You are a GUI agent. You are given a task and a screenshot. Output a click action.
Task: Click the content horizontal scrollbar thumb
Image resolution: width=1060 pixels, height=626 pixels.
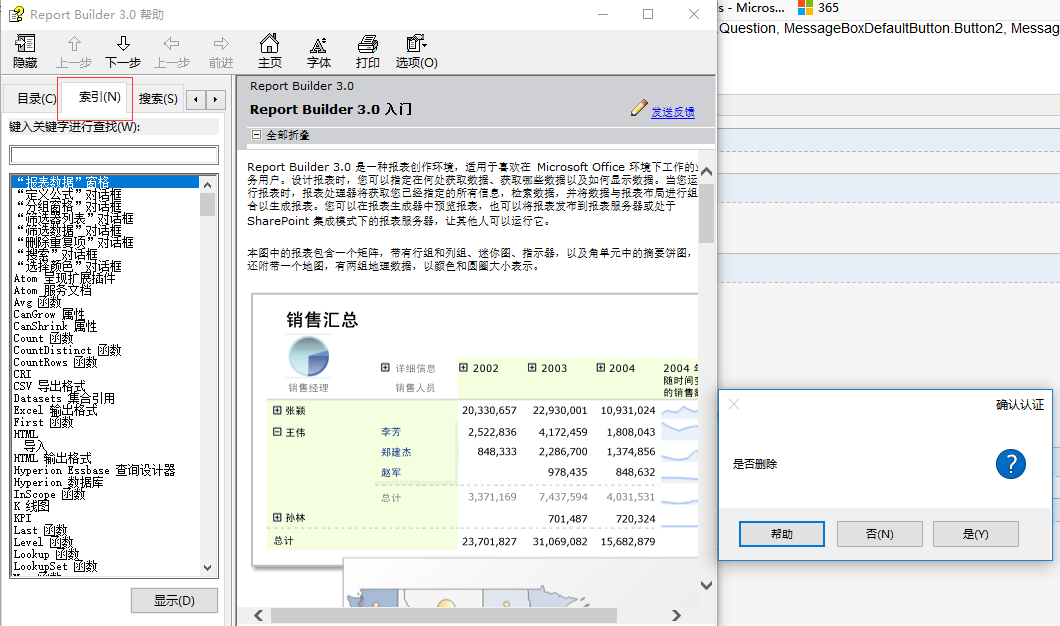(x=444, y=615)
